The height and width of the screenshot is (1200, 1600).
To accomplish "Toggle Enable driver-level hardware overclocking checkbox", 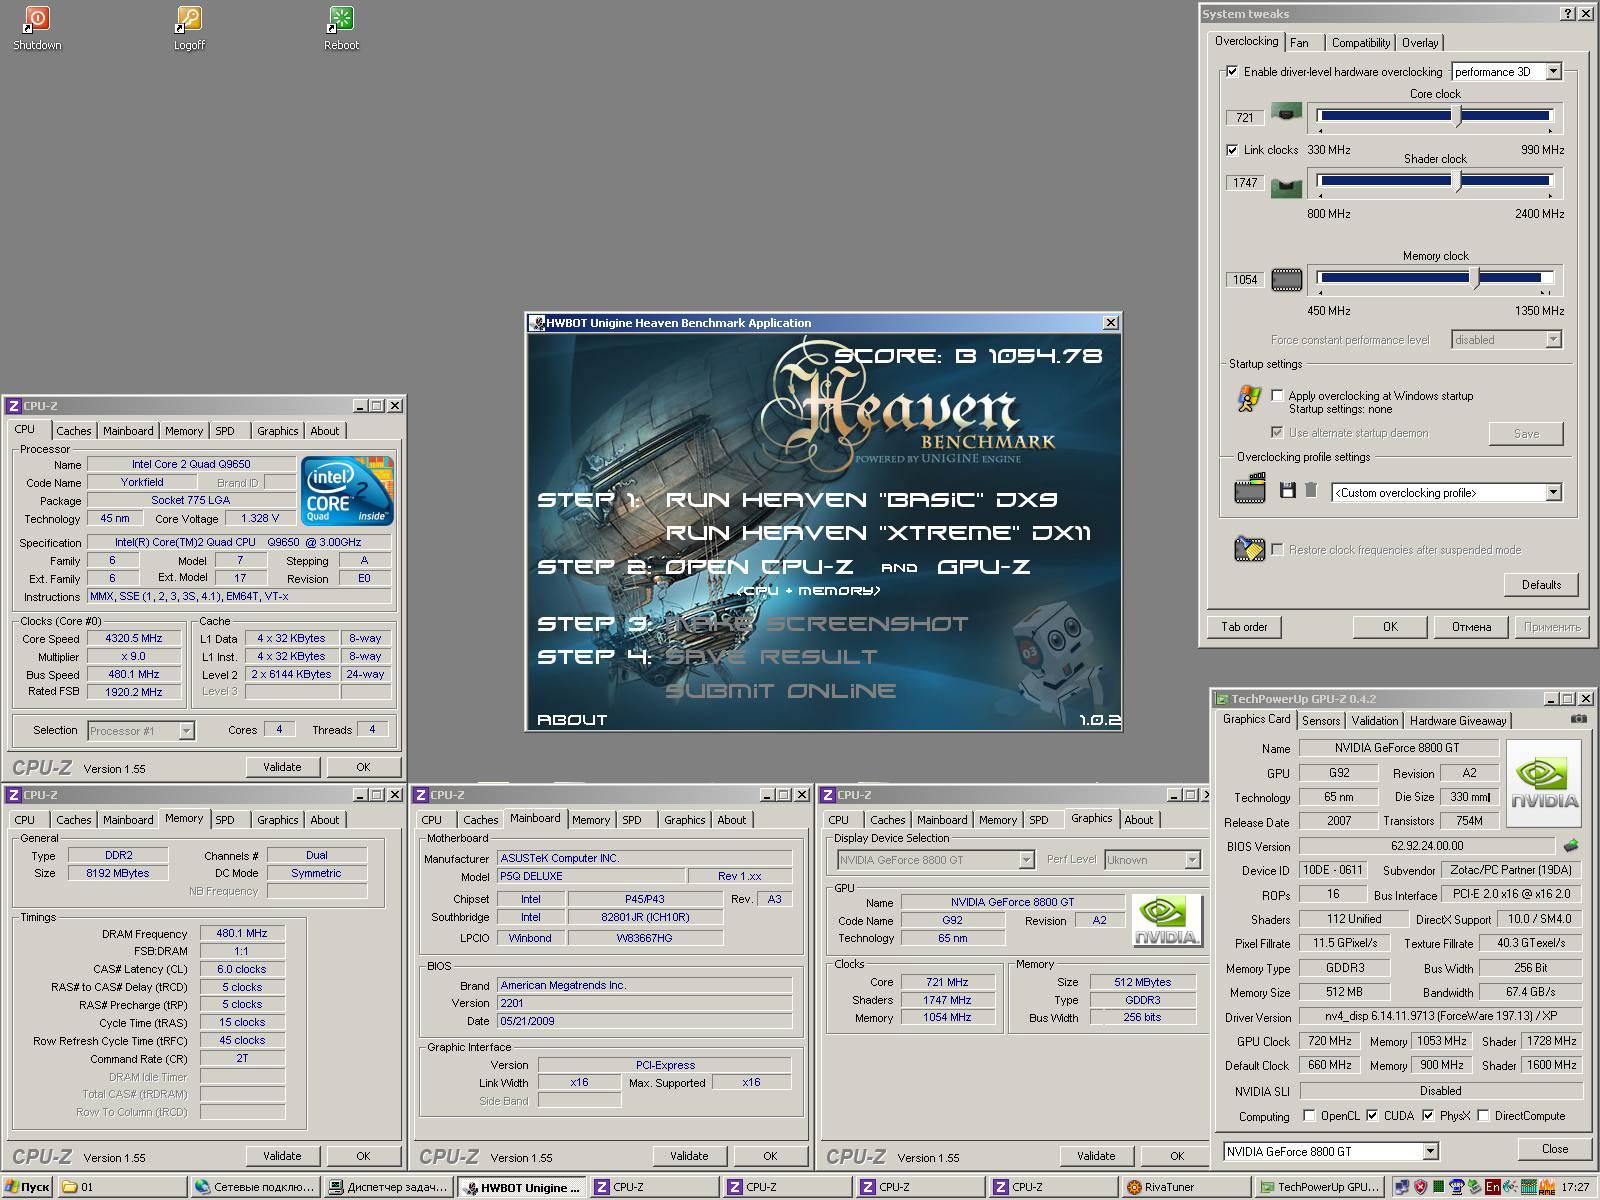I will click(x=1232, y=72).
